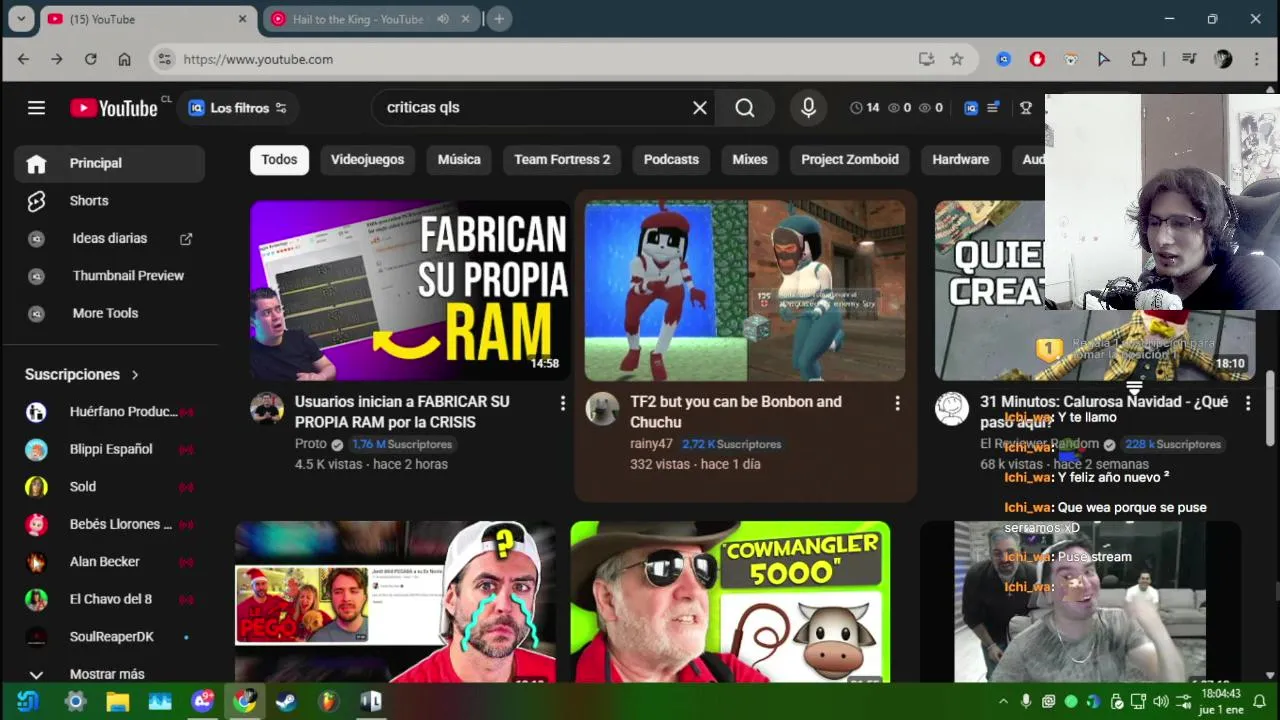Bookmark this page with the star
Screen dimensions: 1280x720
point(957,59)
